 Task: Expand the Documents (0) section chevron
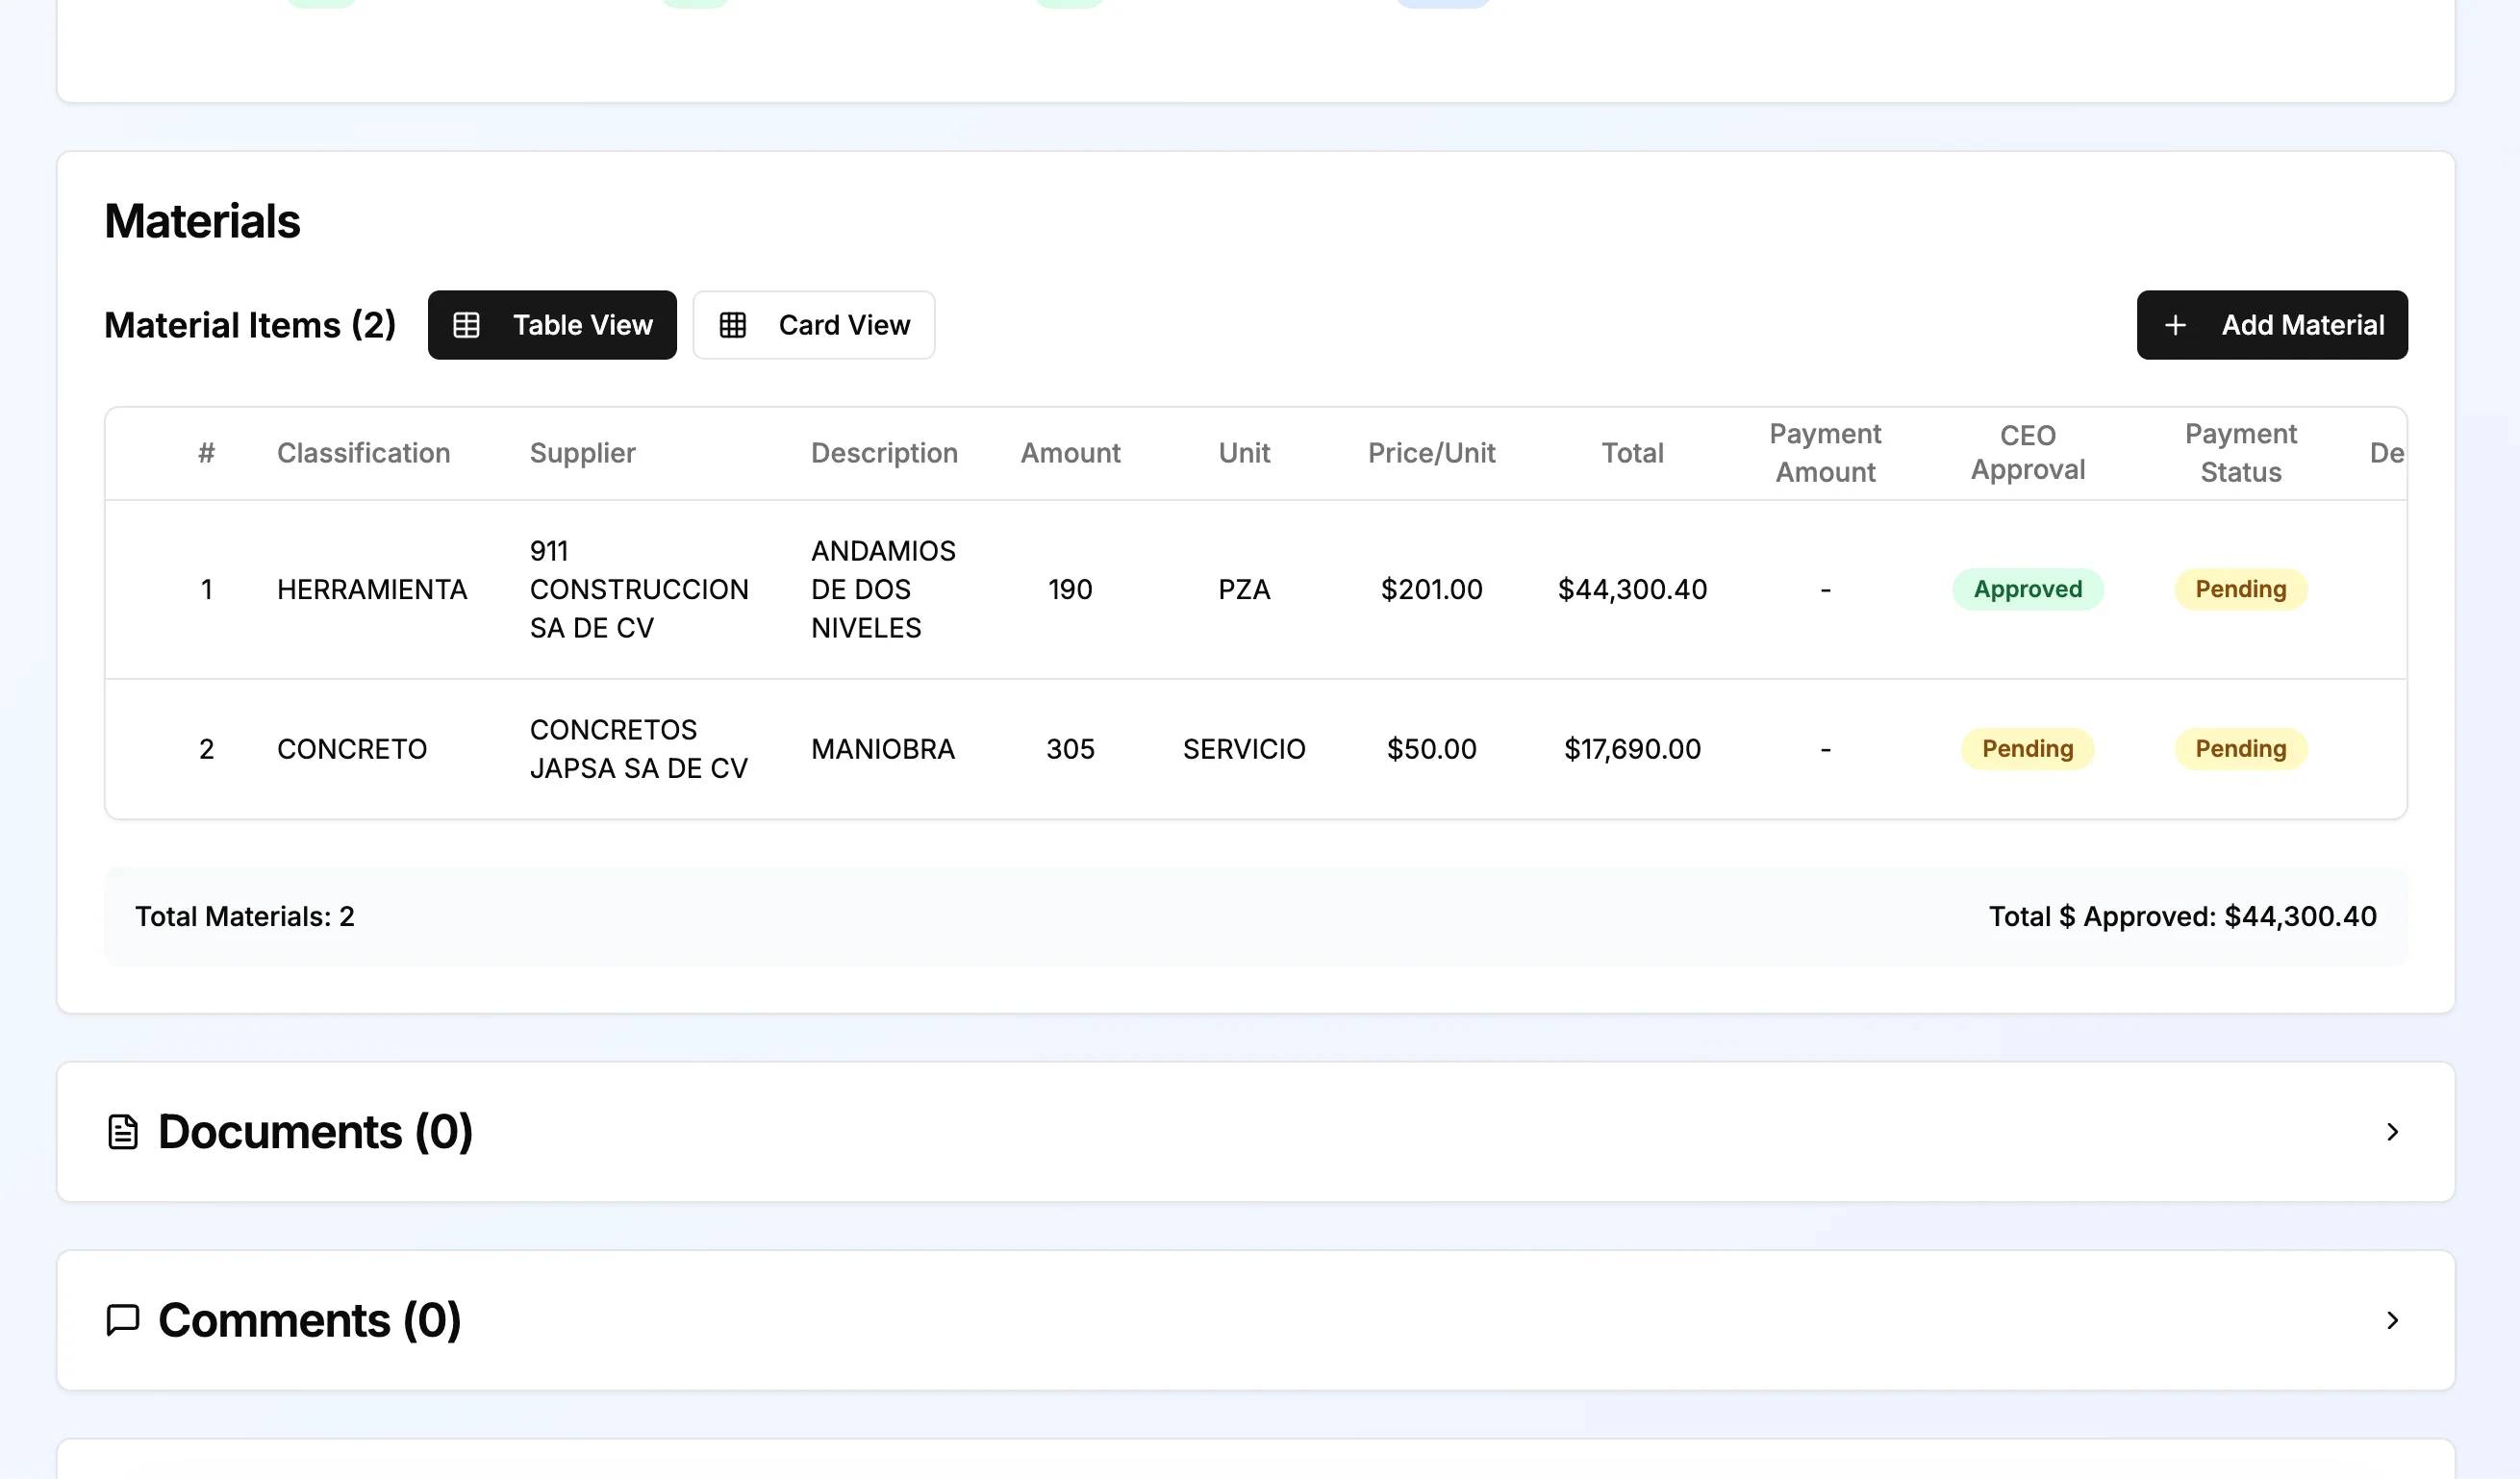click(x=2392, y=1132)
